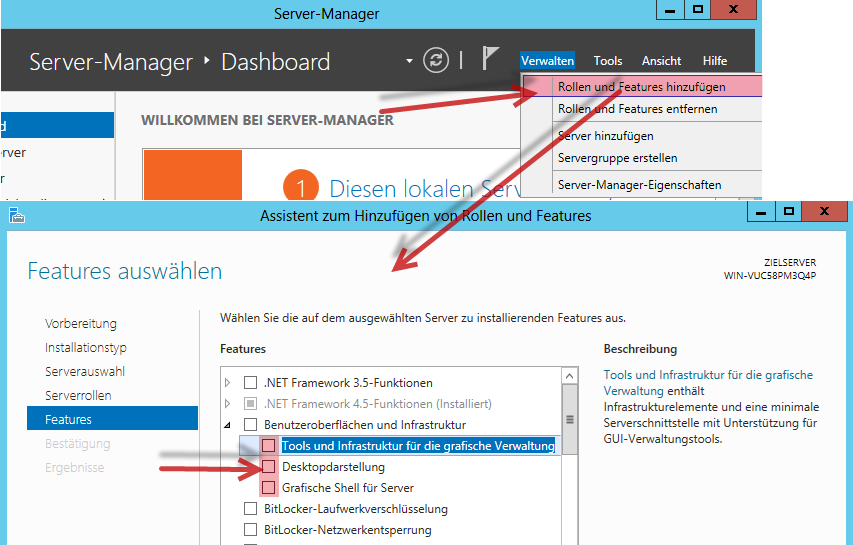Minimize the Assistent wizard window

point(761,212)
